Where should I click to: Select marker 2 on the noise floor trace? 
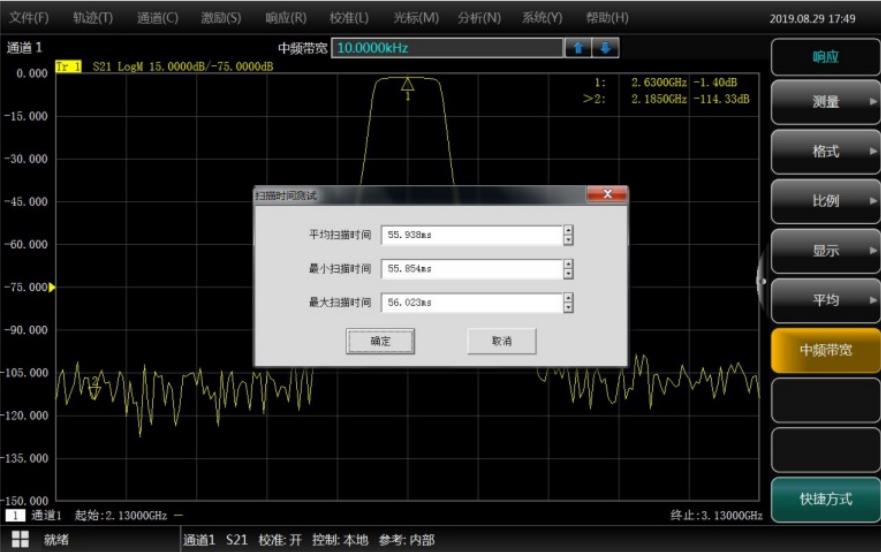click(x=94, y=386)
